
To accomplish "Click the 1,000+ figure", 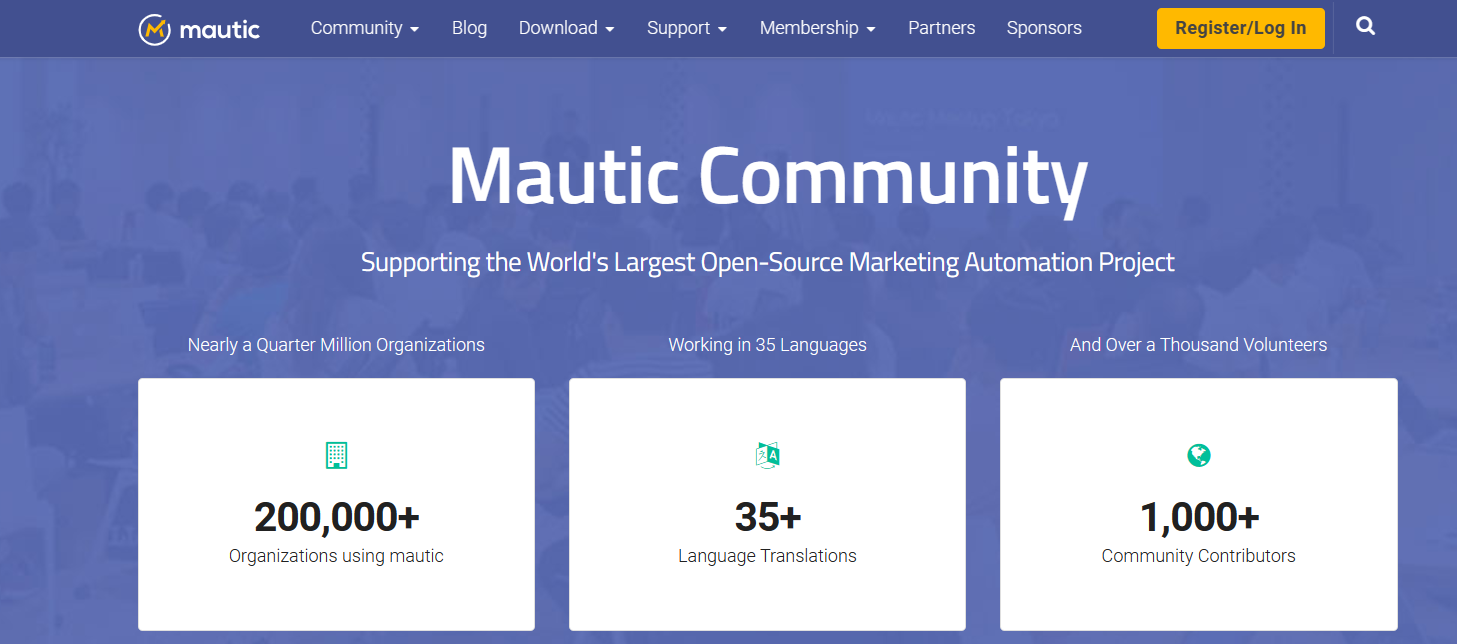I will 1198,517.
